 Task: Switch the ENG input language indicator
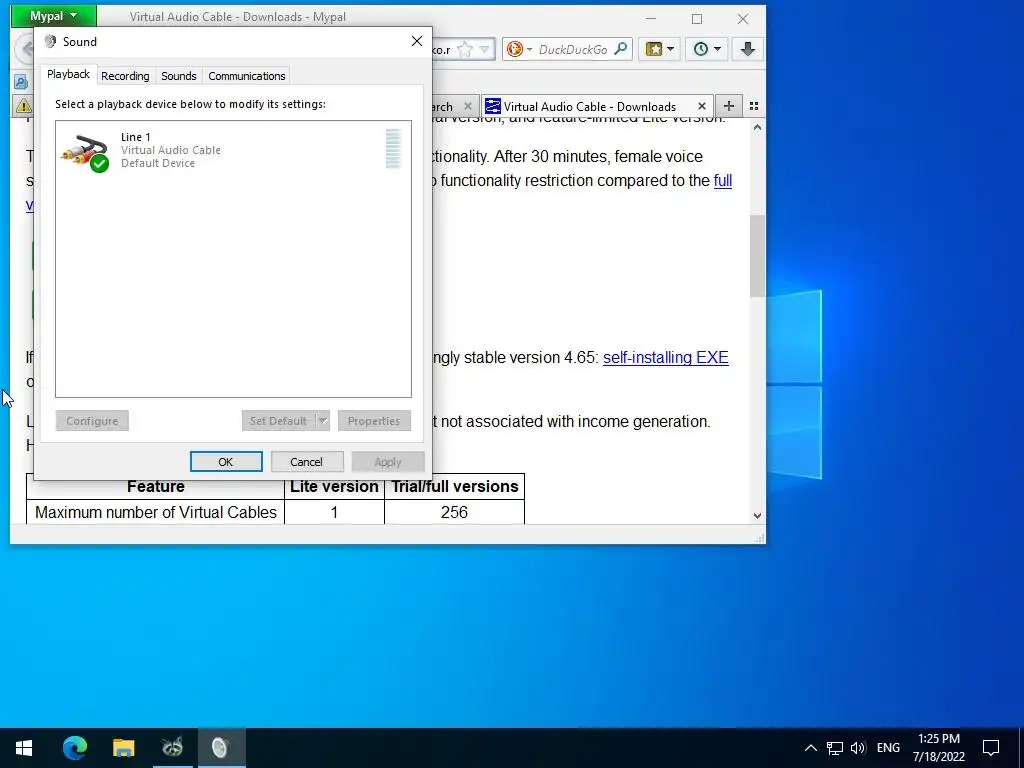point(888,748)
